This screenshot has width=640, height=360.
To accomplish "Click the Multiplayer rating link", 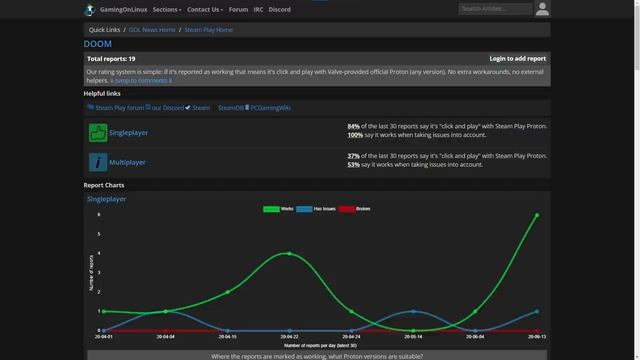I will [x=127, y=162].
